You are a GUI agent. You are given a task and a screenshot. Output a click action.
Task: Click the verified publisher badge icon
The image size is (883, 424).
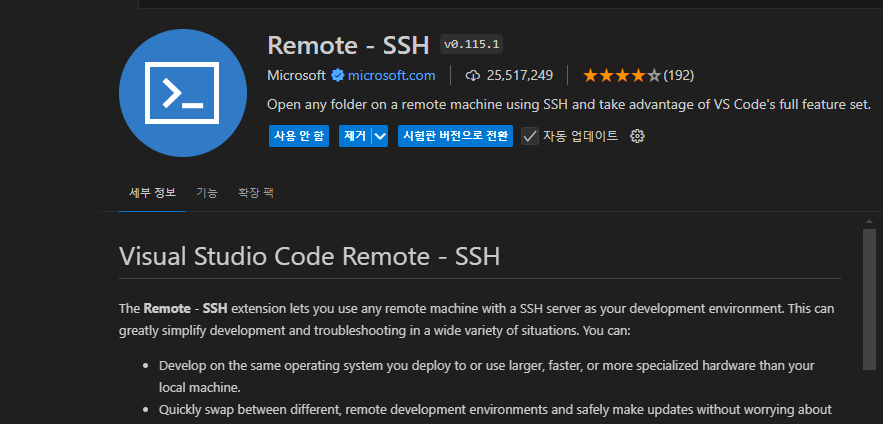(337, 75)
